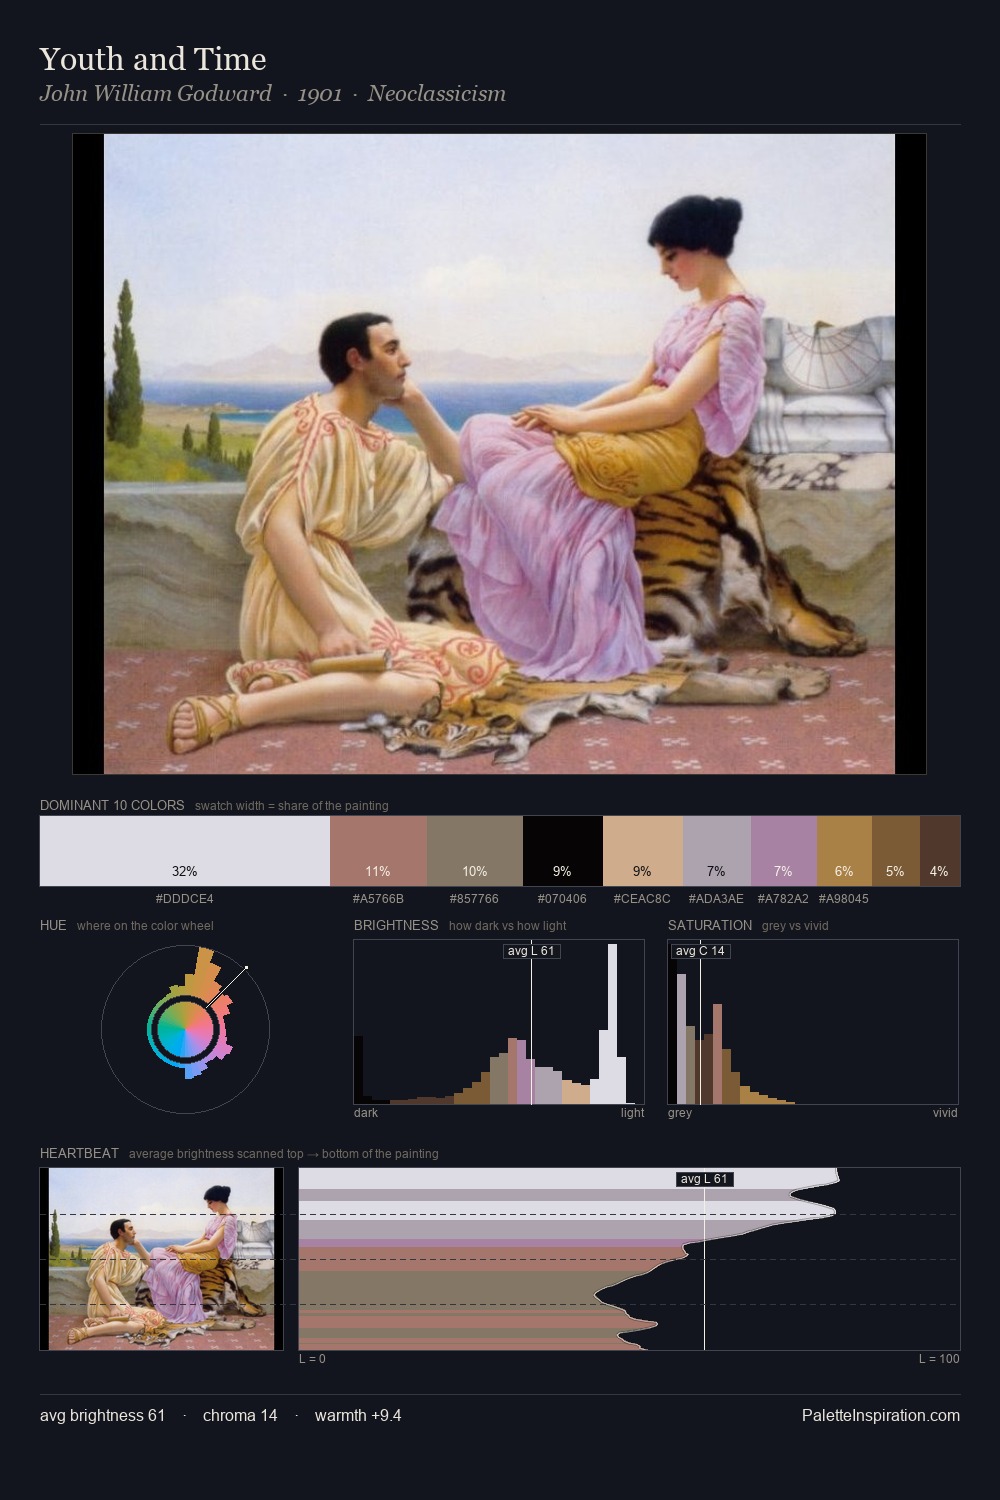Click the PaletteInspiration.com link
This screenshot has height=1500, width=1000.
coord(881,1415)
